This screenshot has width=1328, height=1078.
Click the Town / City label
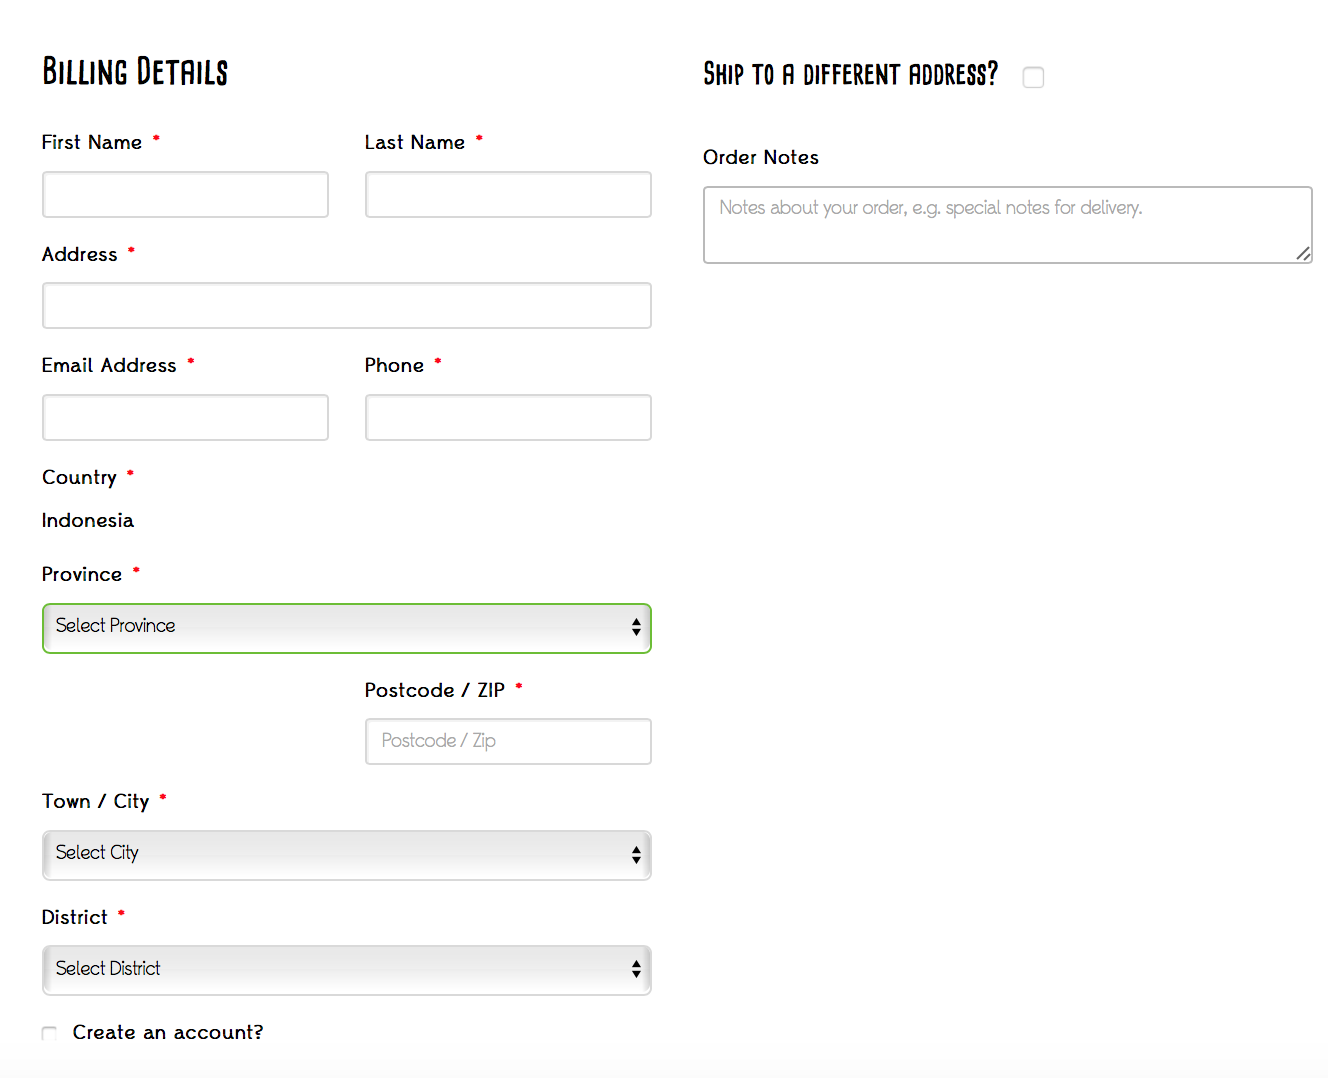[96, 801]
